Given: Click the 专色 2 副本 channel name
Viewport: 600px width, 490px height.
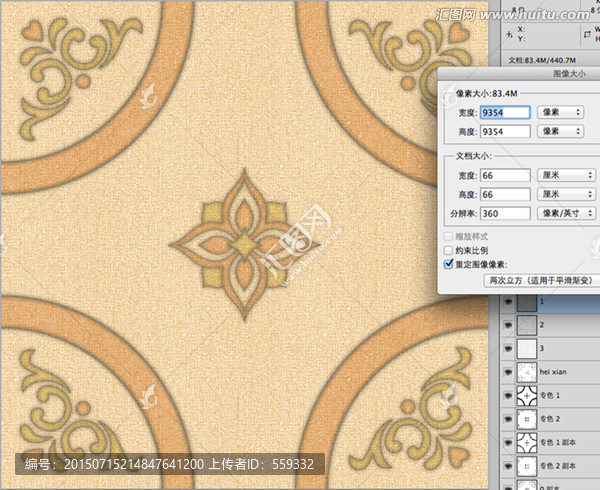Looking at the screenshot, I should click(558, 466).
